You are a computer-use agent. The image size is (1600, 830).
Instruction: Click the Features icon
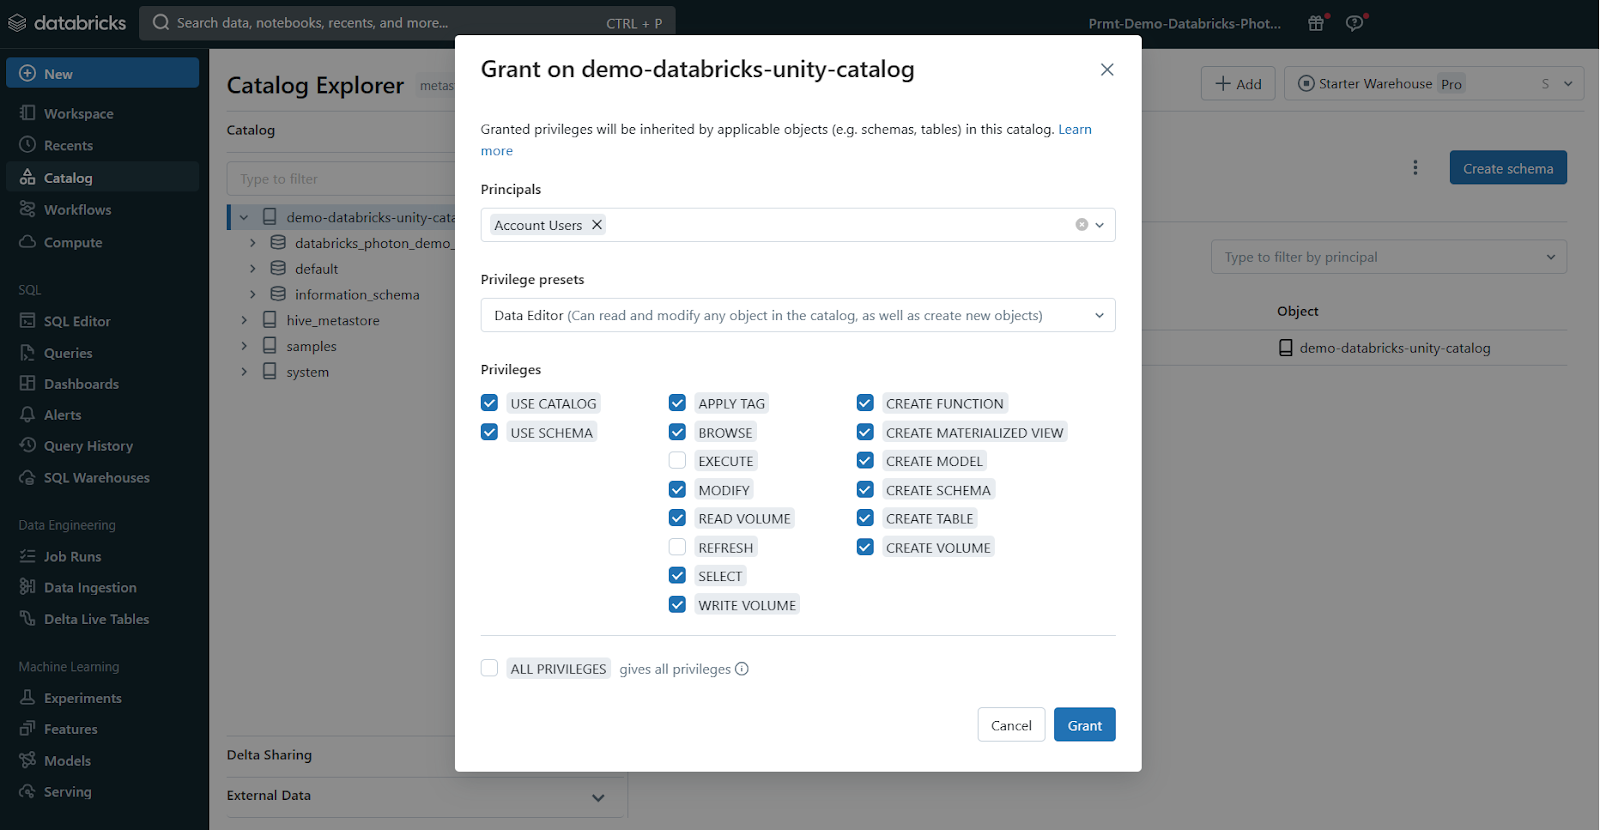pyautogui.click(x=28, y=729)
